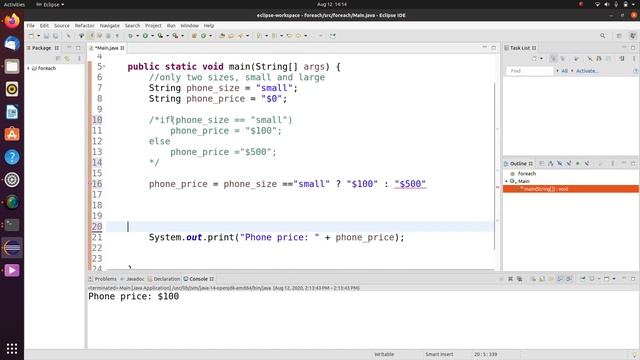Open Show Applications grid in dock

click(12, 349)
